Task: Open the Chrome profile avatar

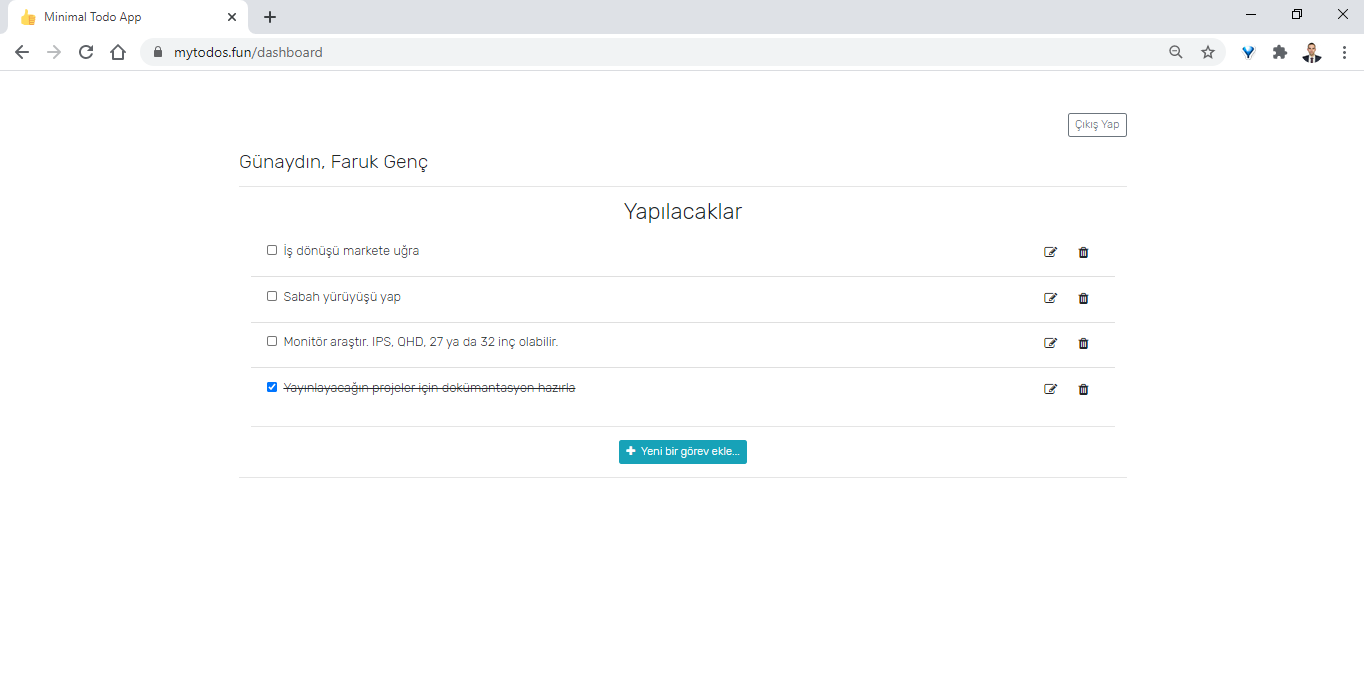Action: [1312, 52]
